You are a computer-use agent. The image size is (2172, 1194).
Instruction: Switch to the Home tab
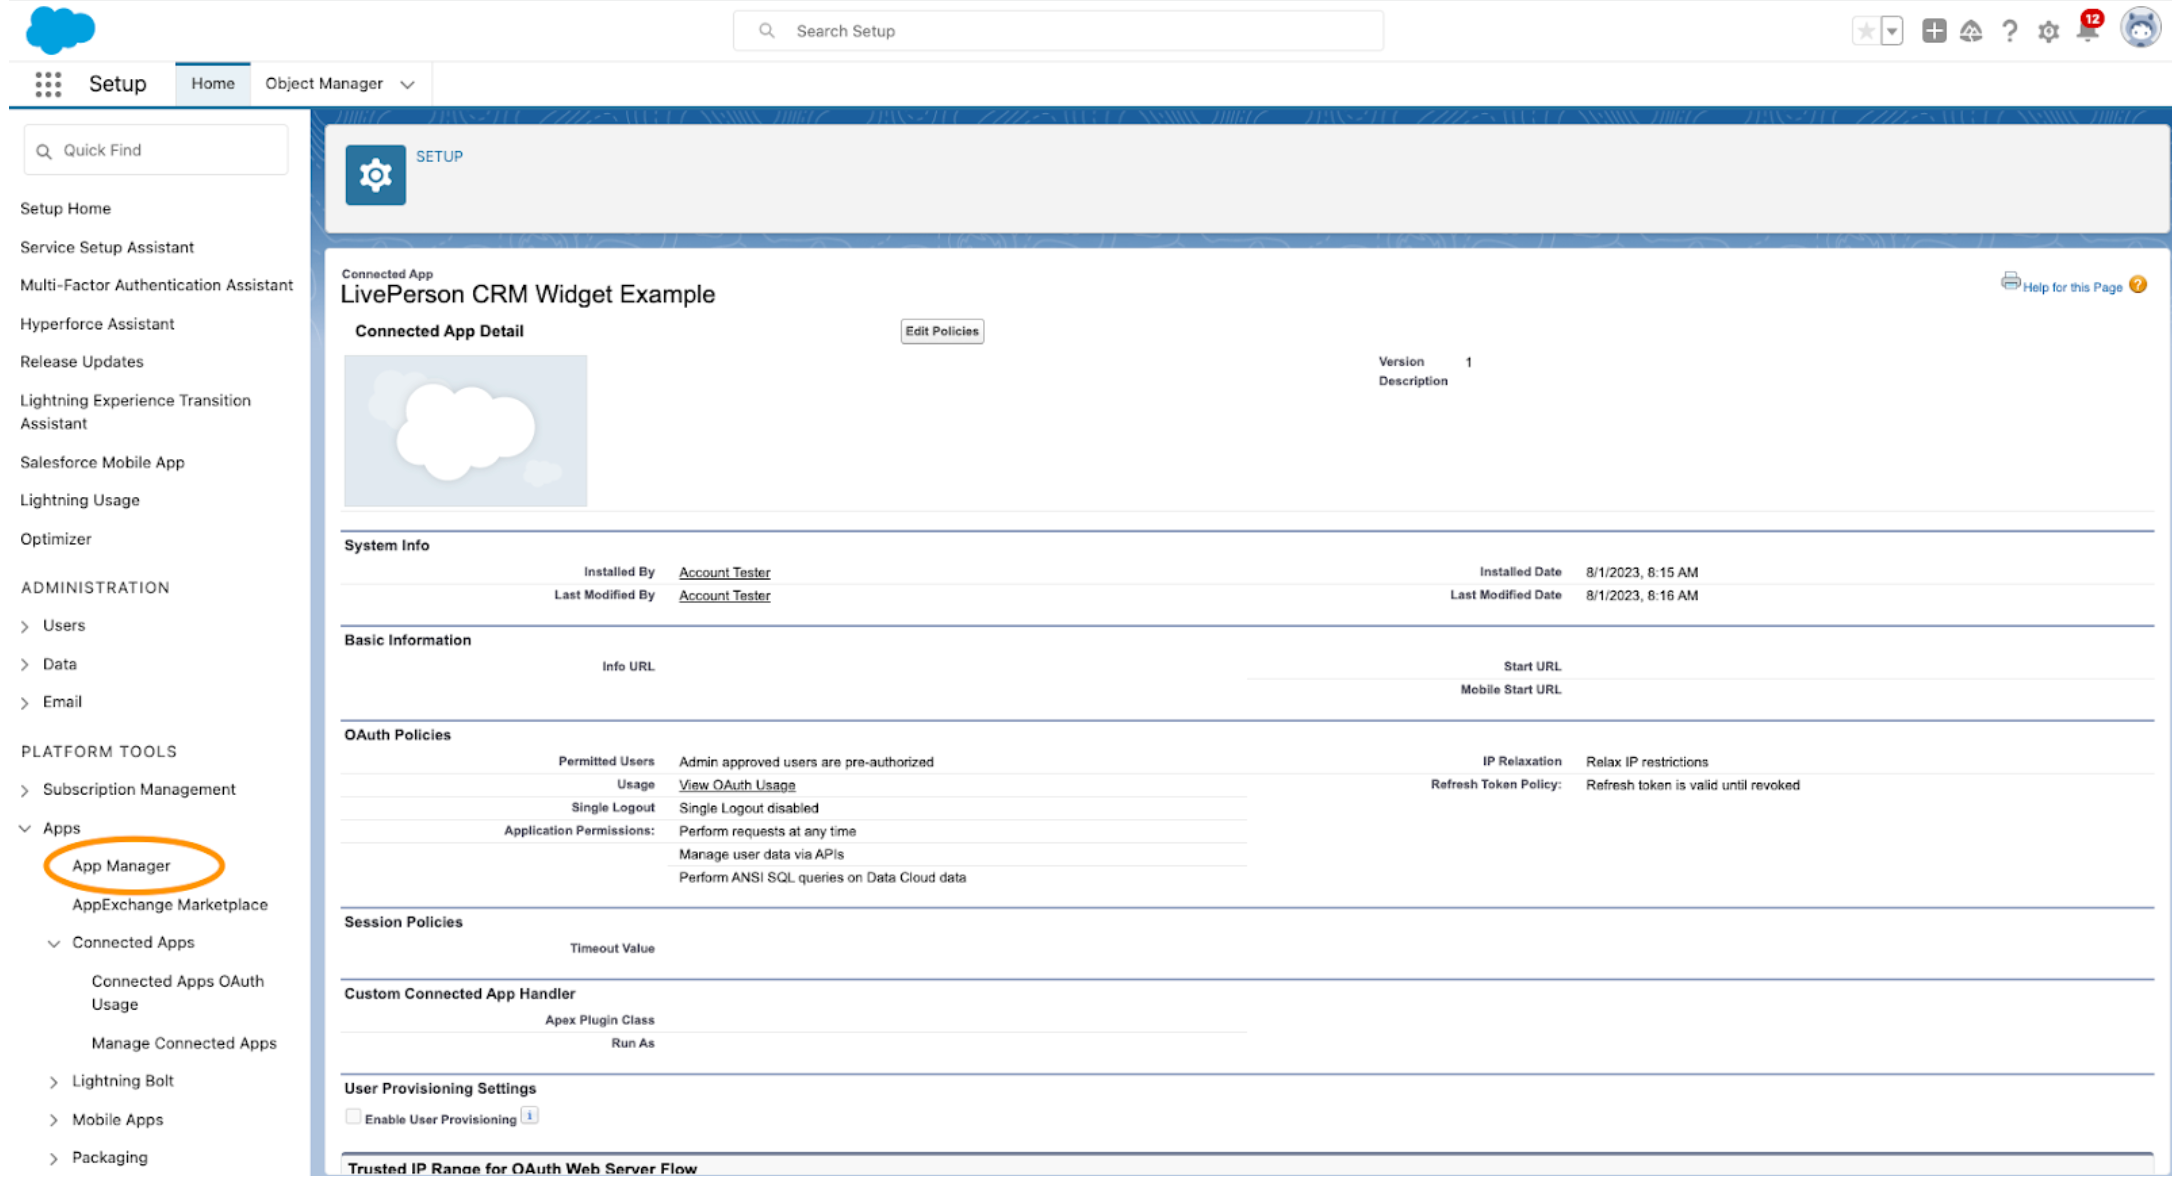(x=212, y=84)
